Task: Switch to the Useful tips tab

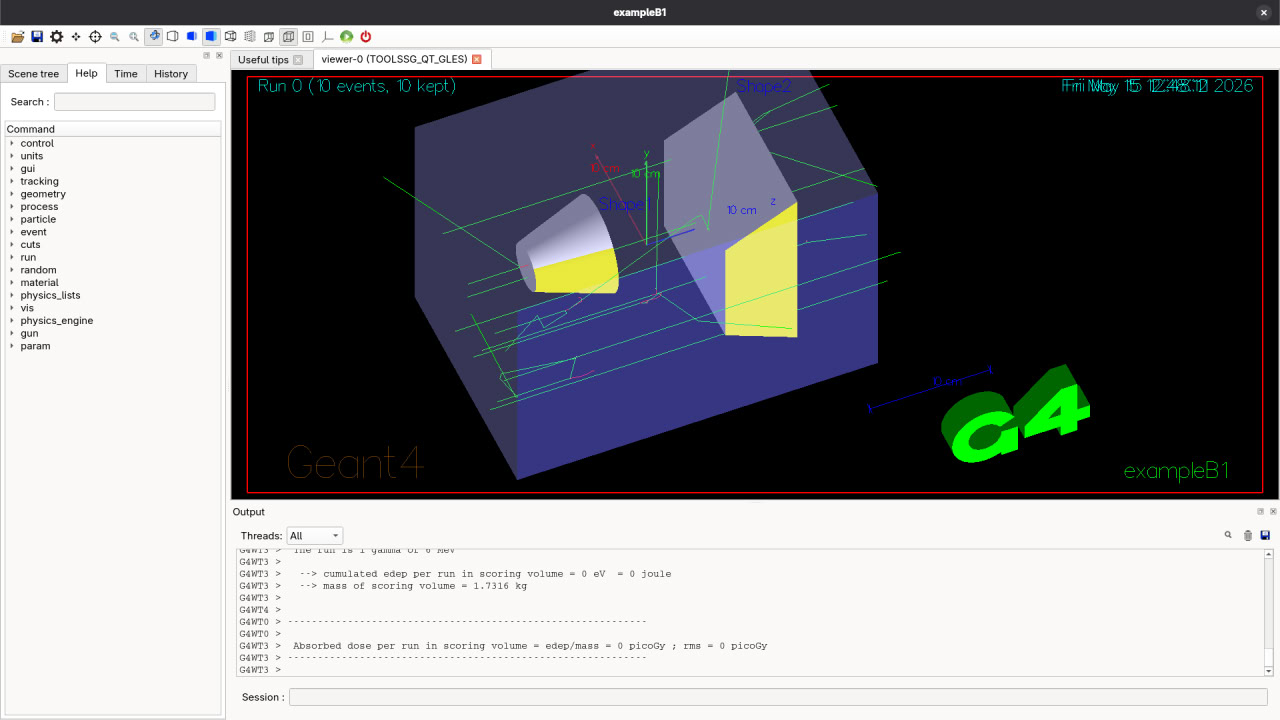Action: point(263,60)
